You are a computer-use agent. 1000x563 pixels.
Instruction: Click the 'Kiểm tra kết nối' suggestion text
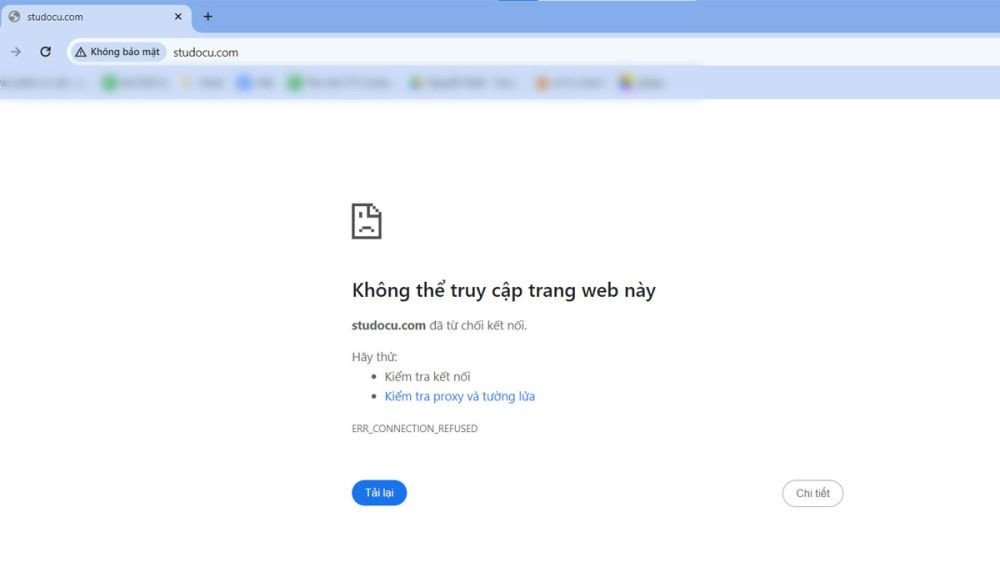[x=427, y=377]
